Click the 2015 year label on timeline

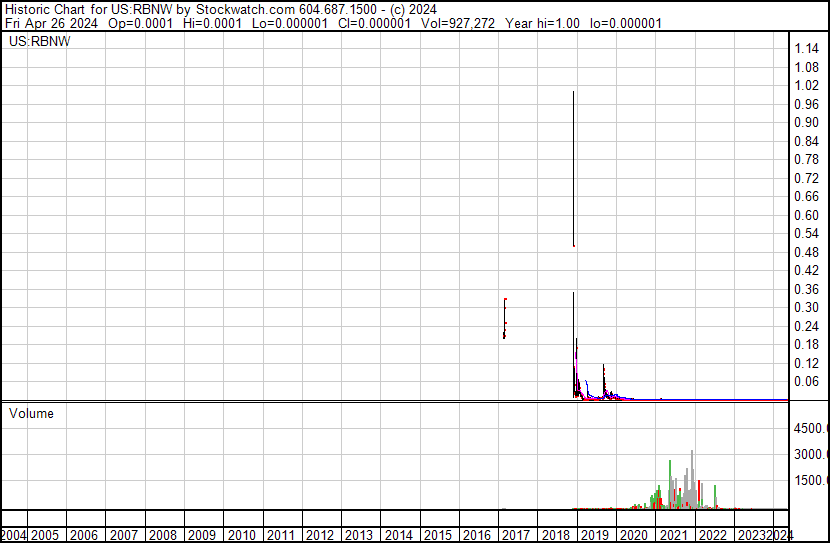pyautogui.click(x=438, y=535)
